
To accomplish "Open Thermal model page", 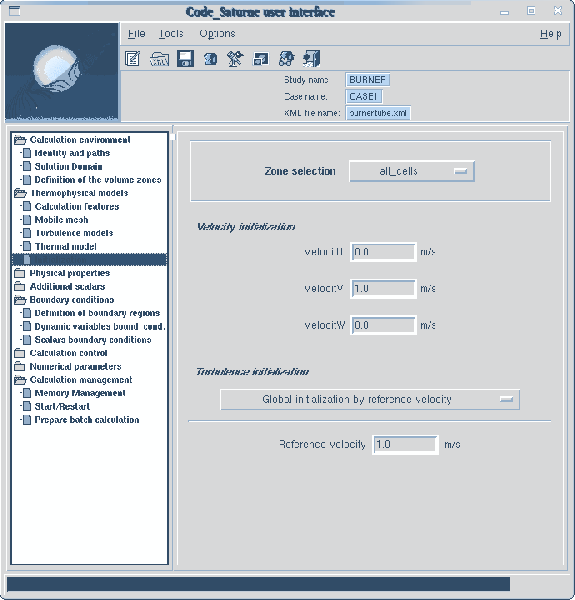I will click(65, 246).
